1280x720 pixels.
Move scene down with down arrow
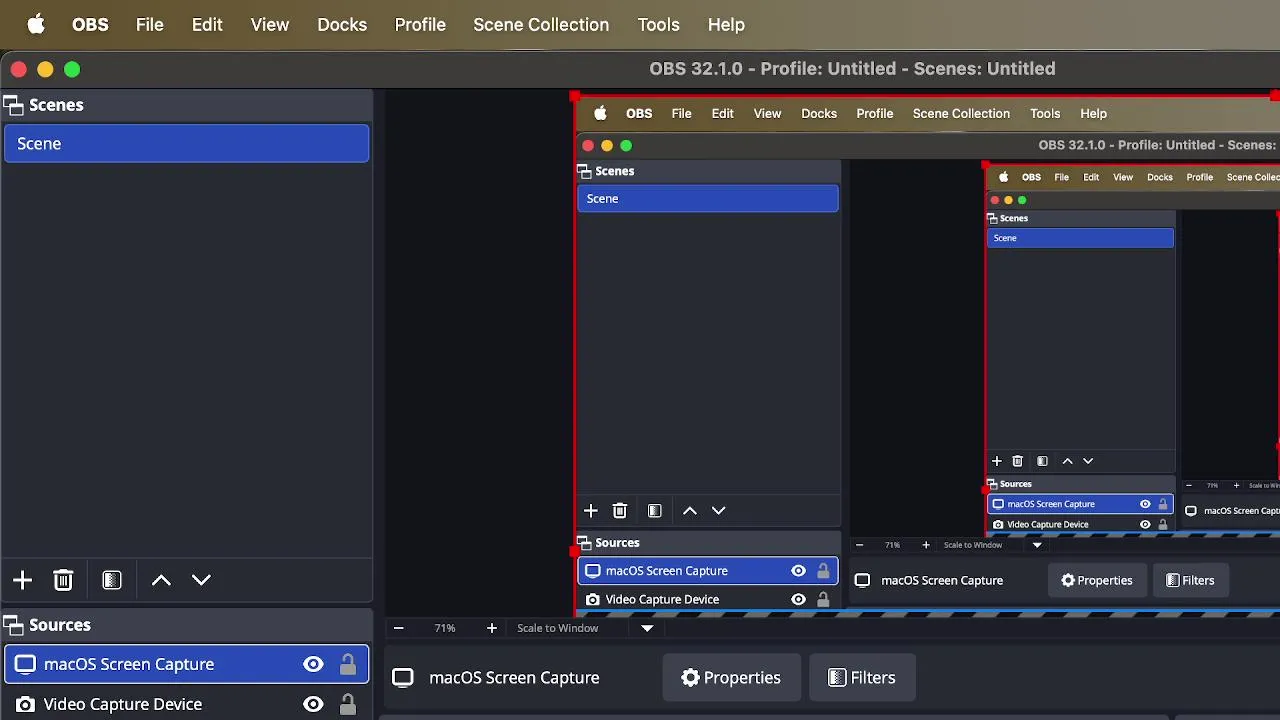pos(201,580)
